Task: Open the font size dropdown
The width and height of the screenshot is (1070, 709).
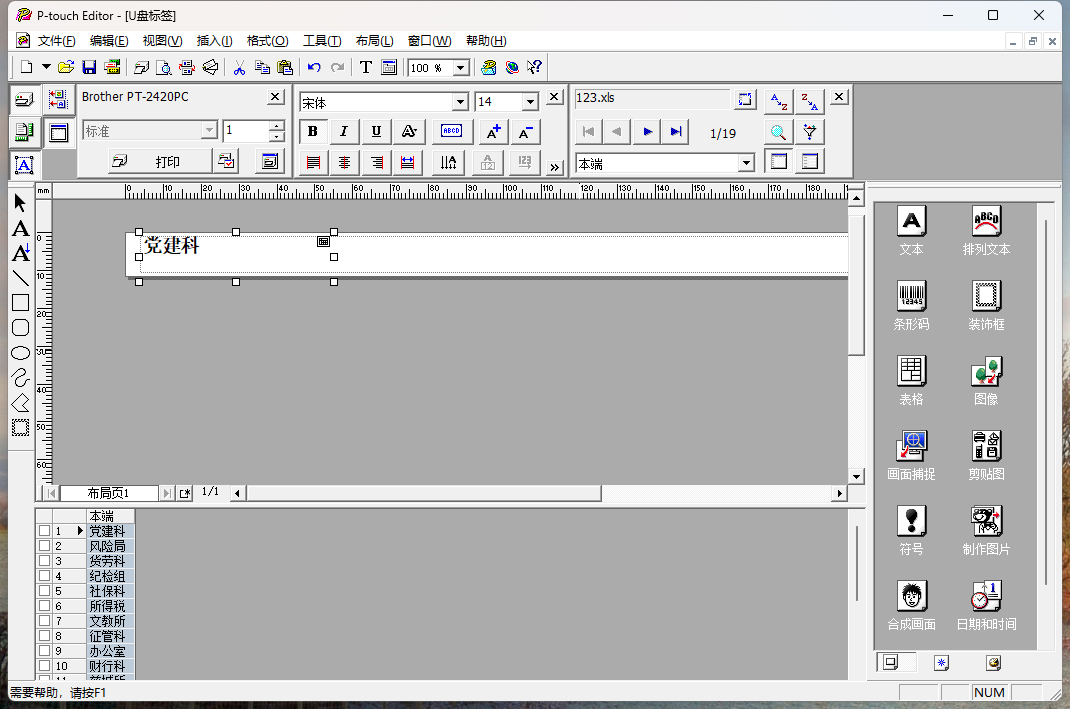Action: 530,102
